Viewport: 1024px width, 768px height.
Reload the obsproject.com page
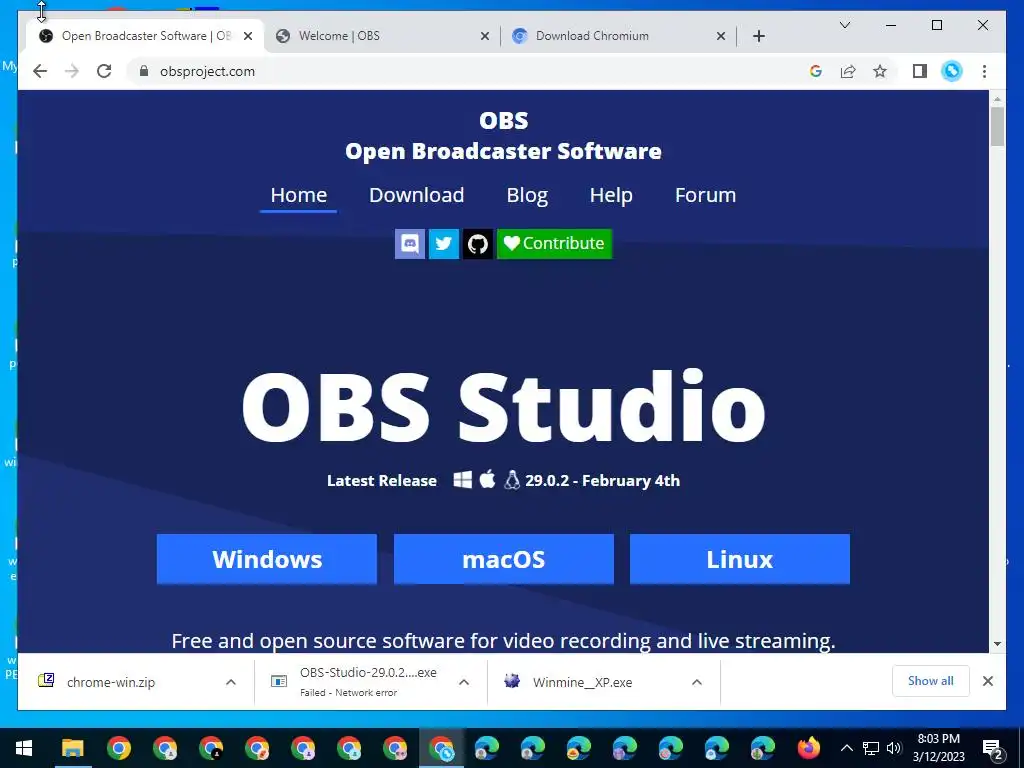[x=104, y=71]
